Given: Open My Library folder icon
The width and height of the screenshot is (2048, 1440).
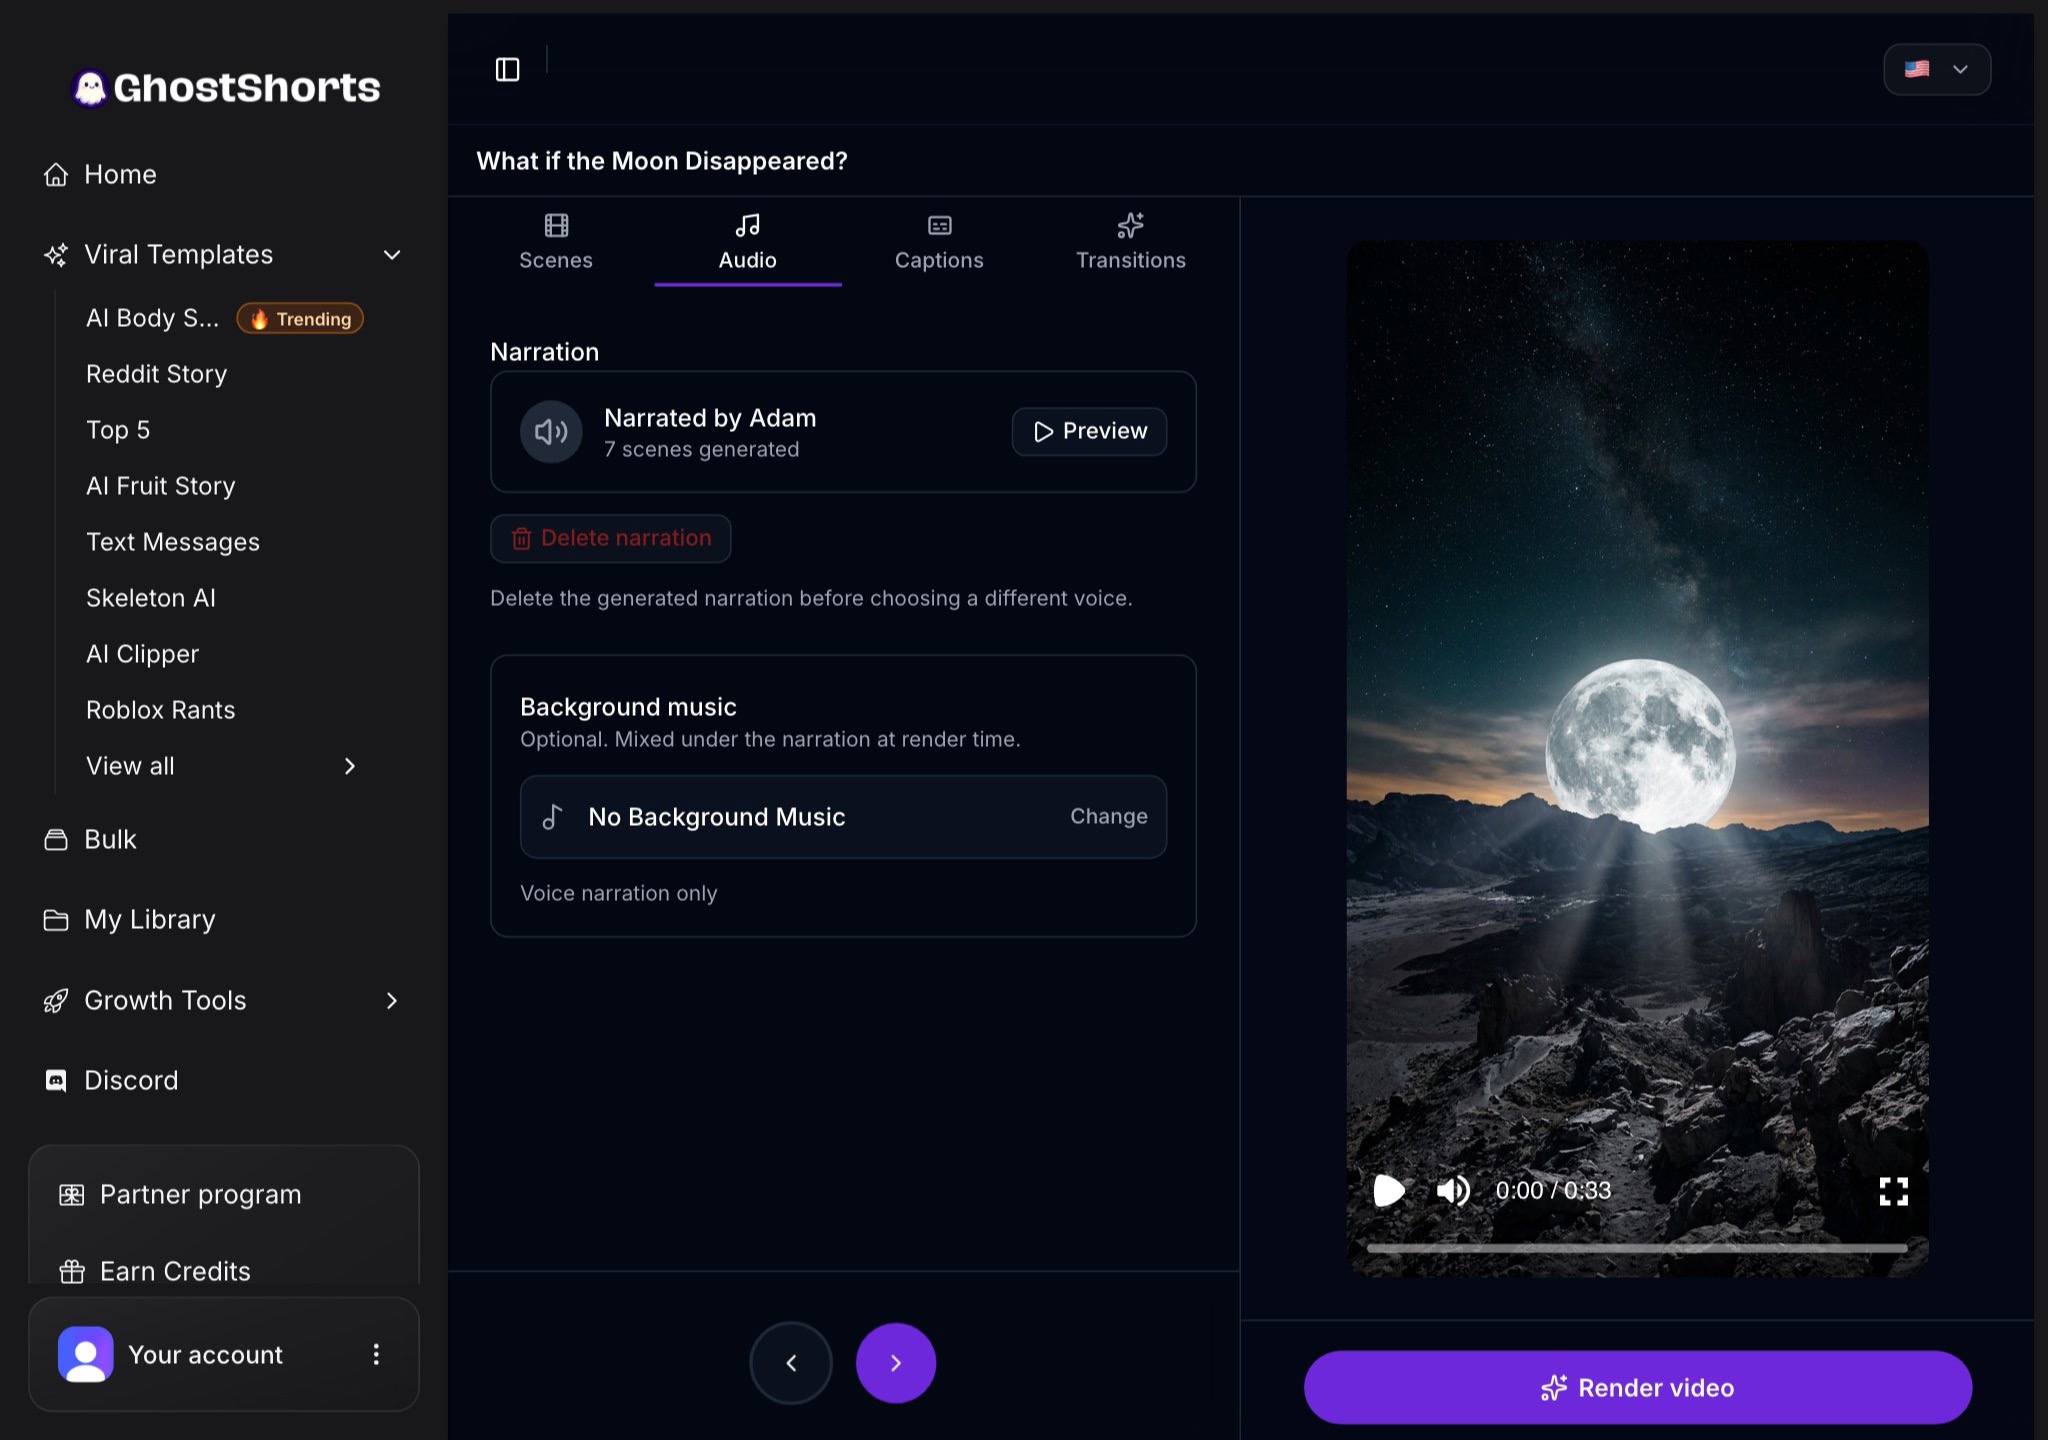Looking at the screenshot, I should [56, 919].
